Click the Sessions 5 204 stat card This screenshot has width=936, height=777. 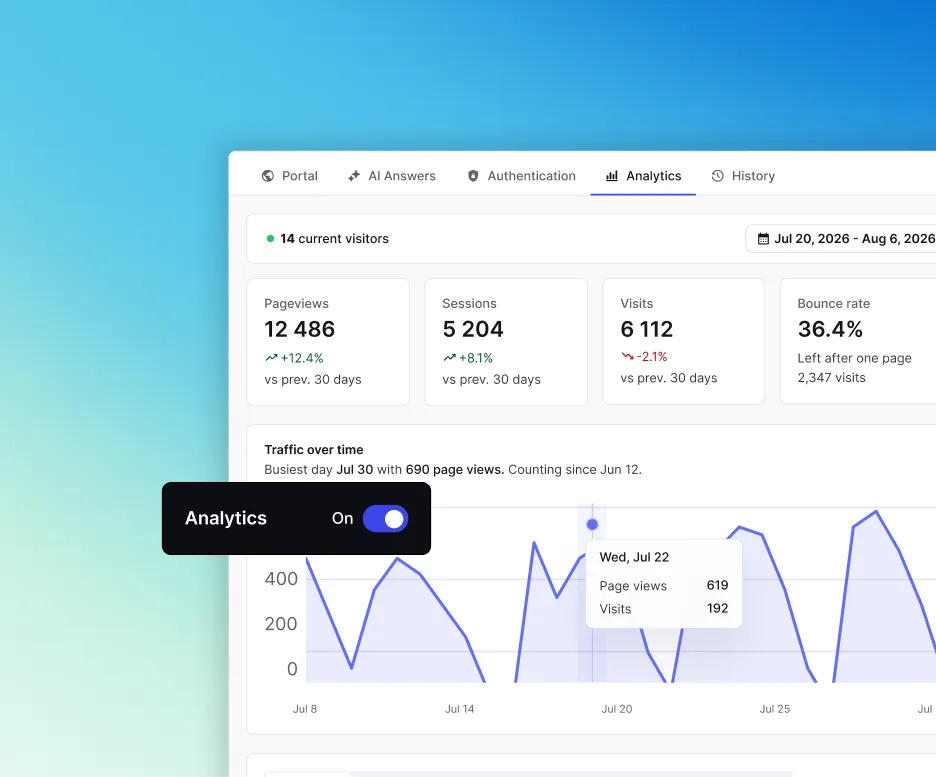506,342
